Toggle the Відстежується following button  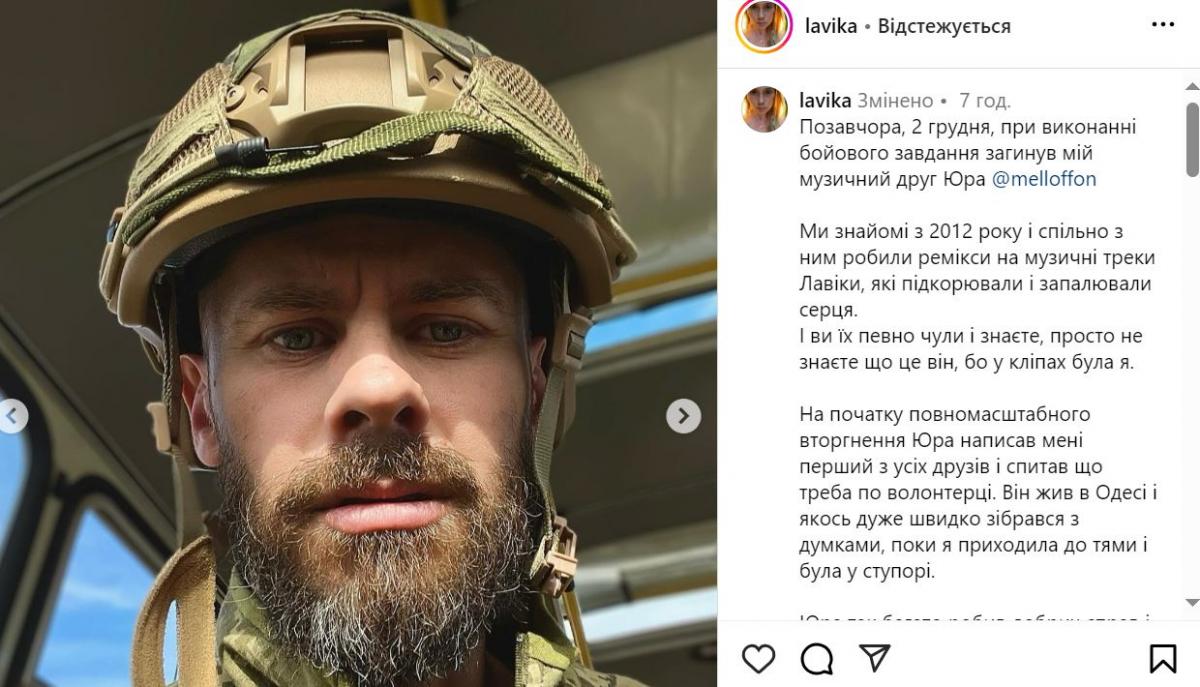tap(944, 26)
